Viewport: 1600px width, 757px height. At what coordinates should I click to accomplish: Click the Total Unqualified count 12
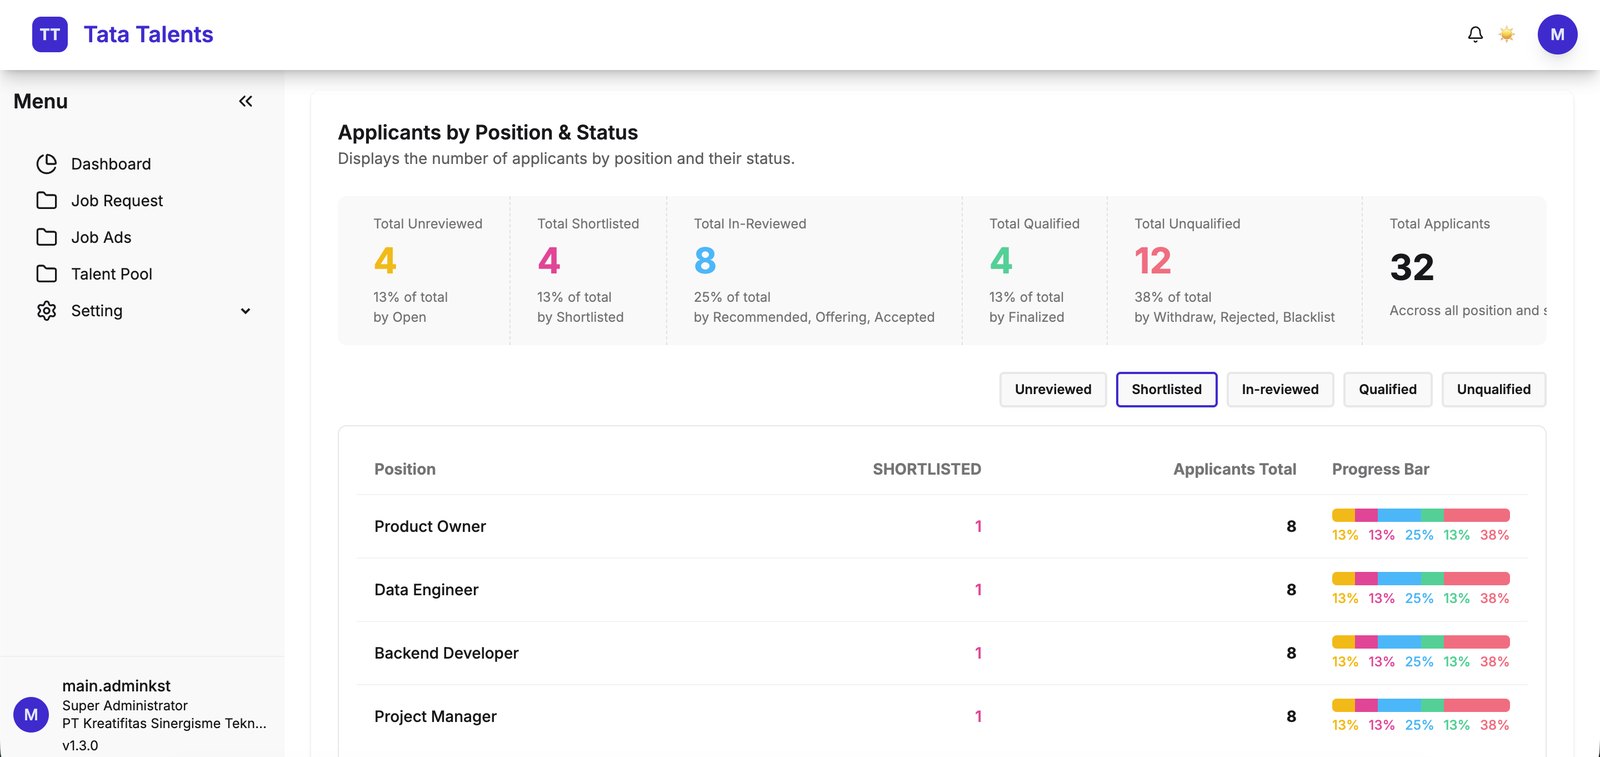pos(1153,260)
